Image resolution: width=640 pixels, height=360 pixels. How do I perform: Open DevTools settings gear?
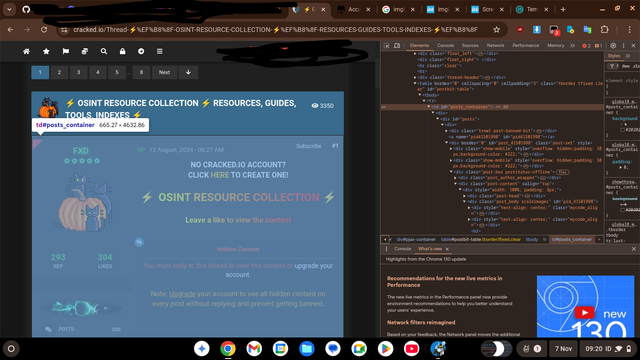(x=613, y=45)
